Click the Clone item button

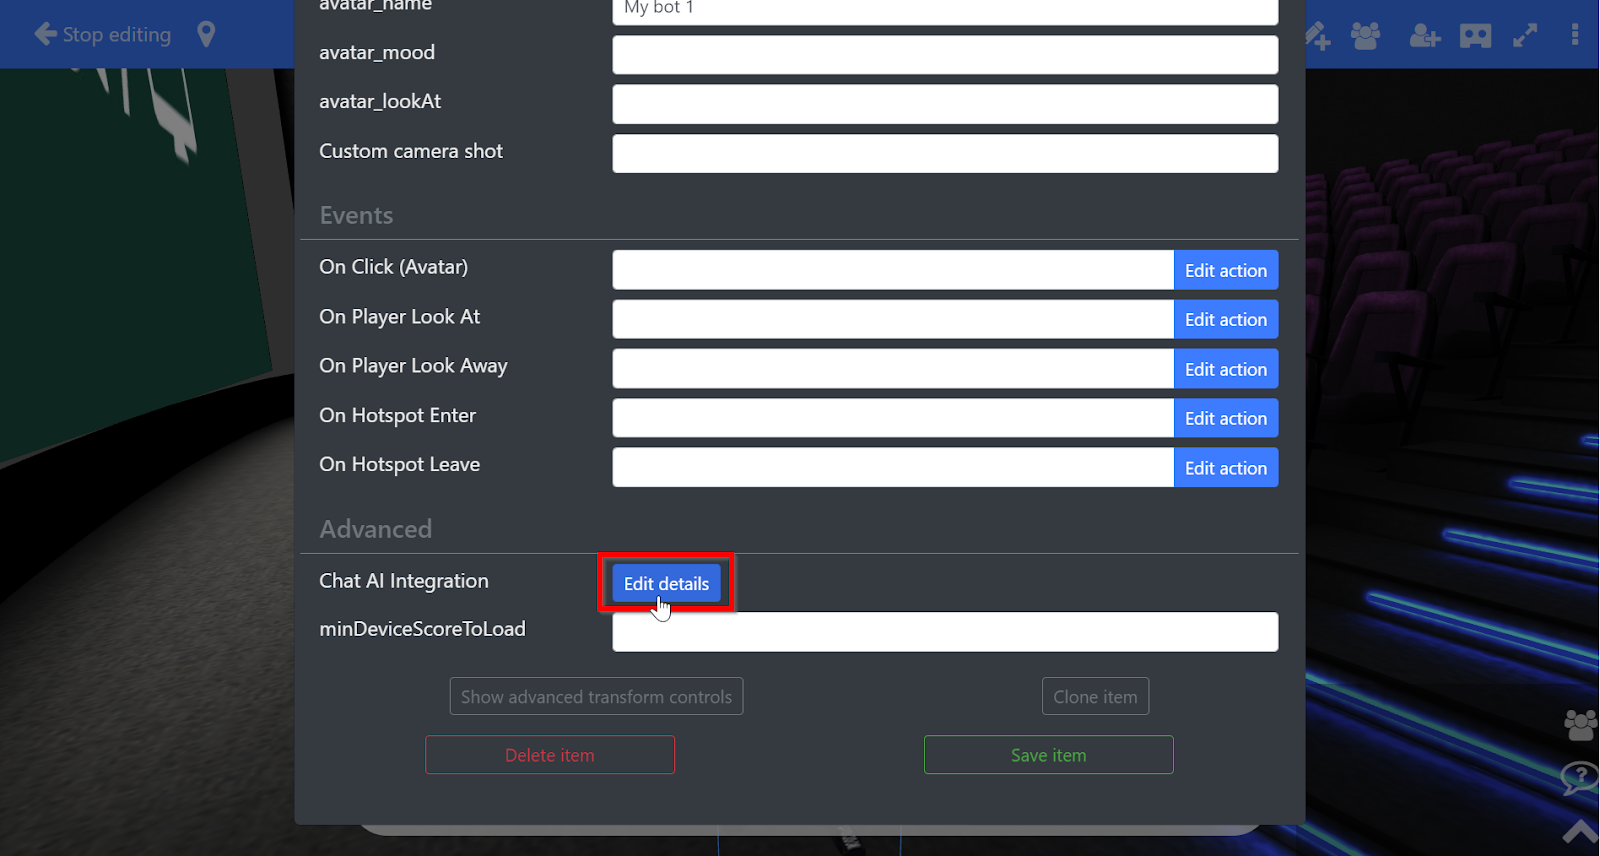1095,697
